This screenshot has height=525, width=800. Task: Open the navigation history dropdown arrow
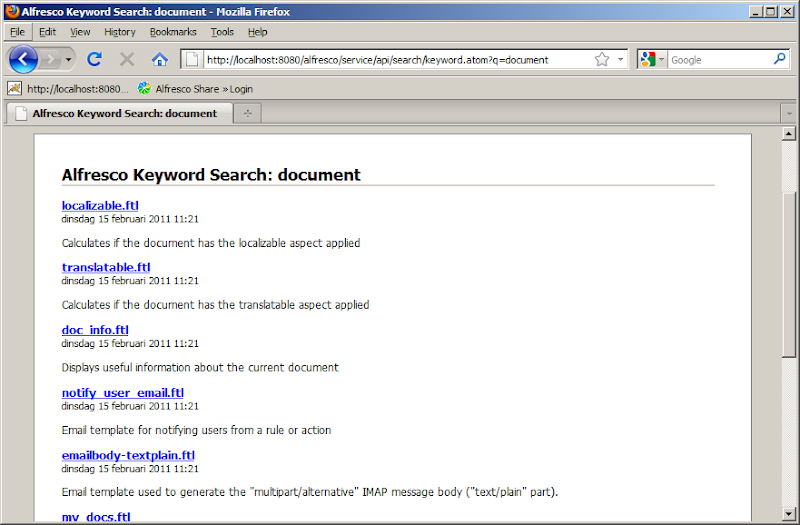coord(68,60)
